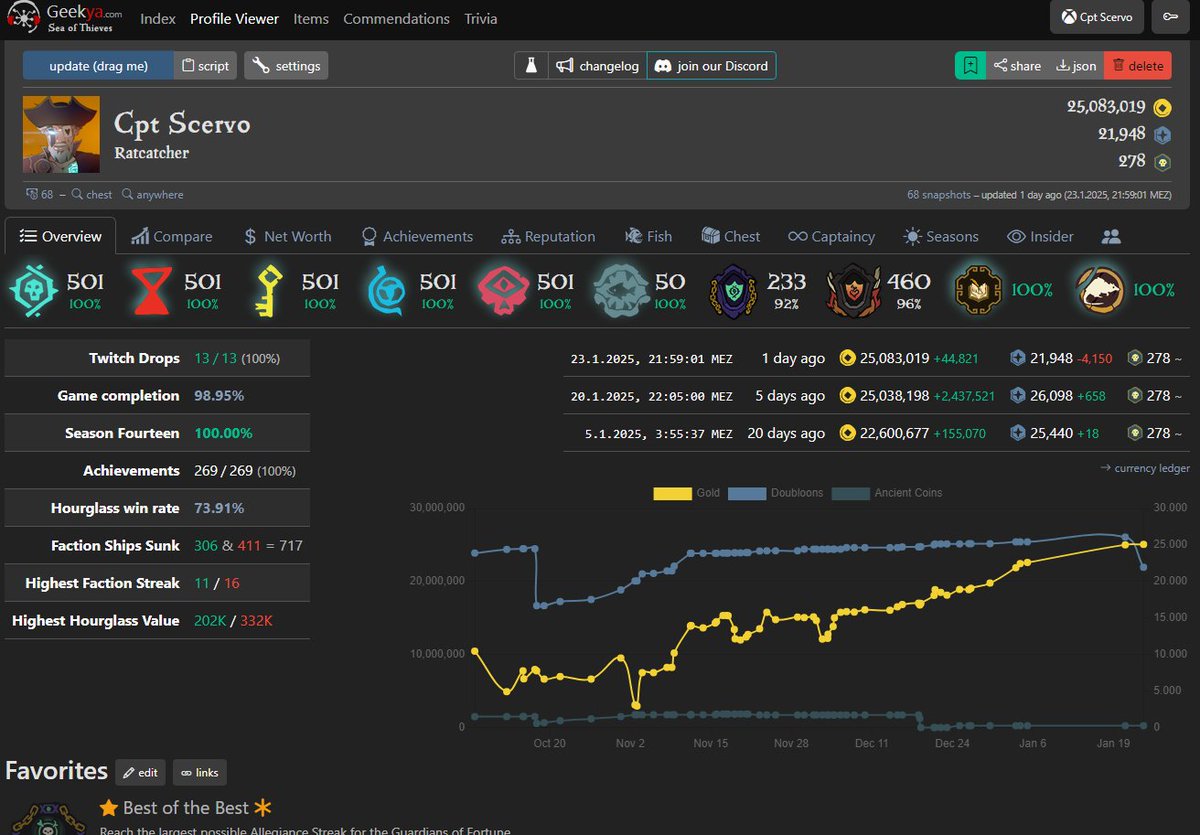Open the friends tab with people icon

click(x=1111, y=237)
